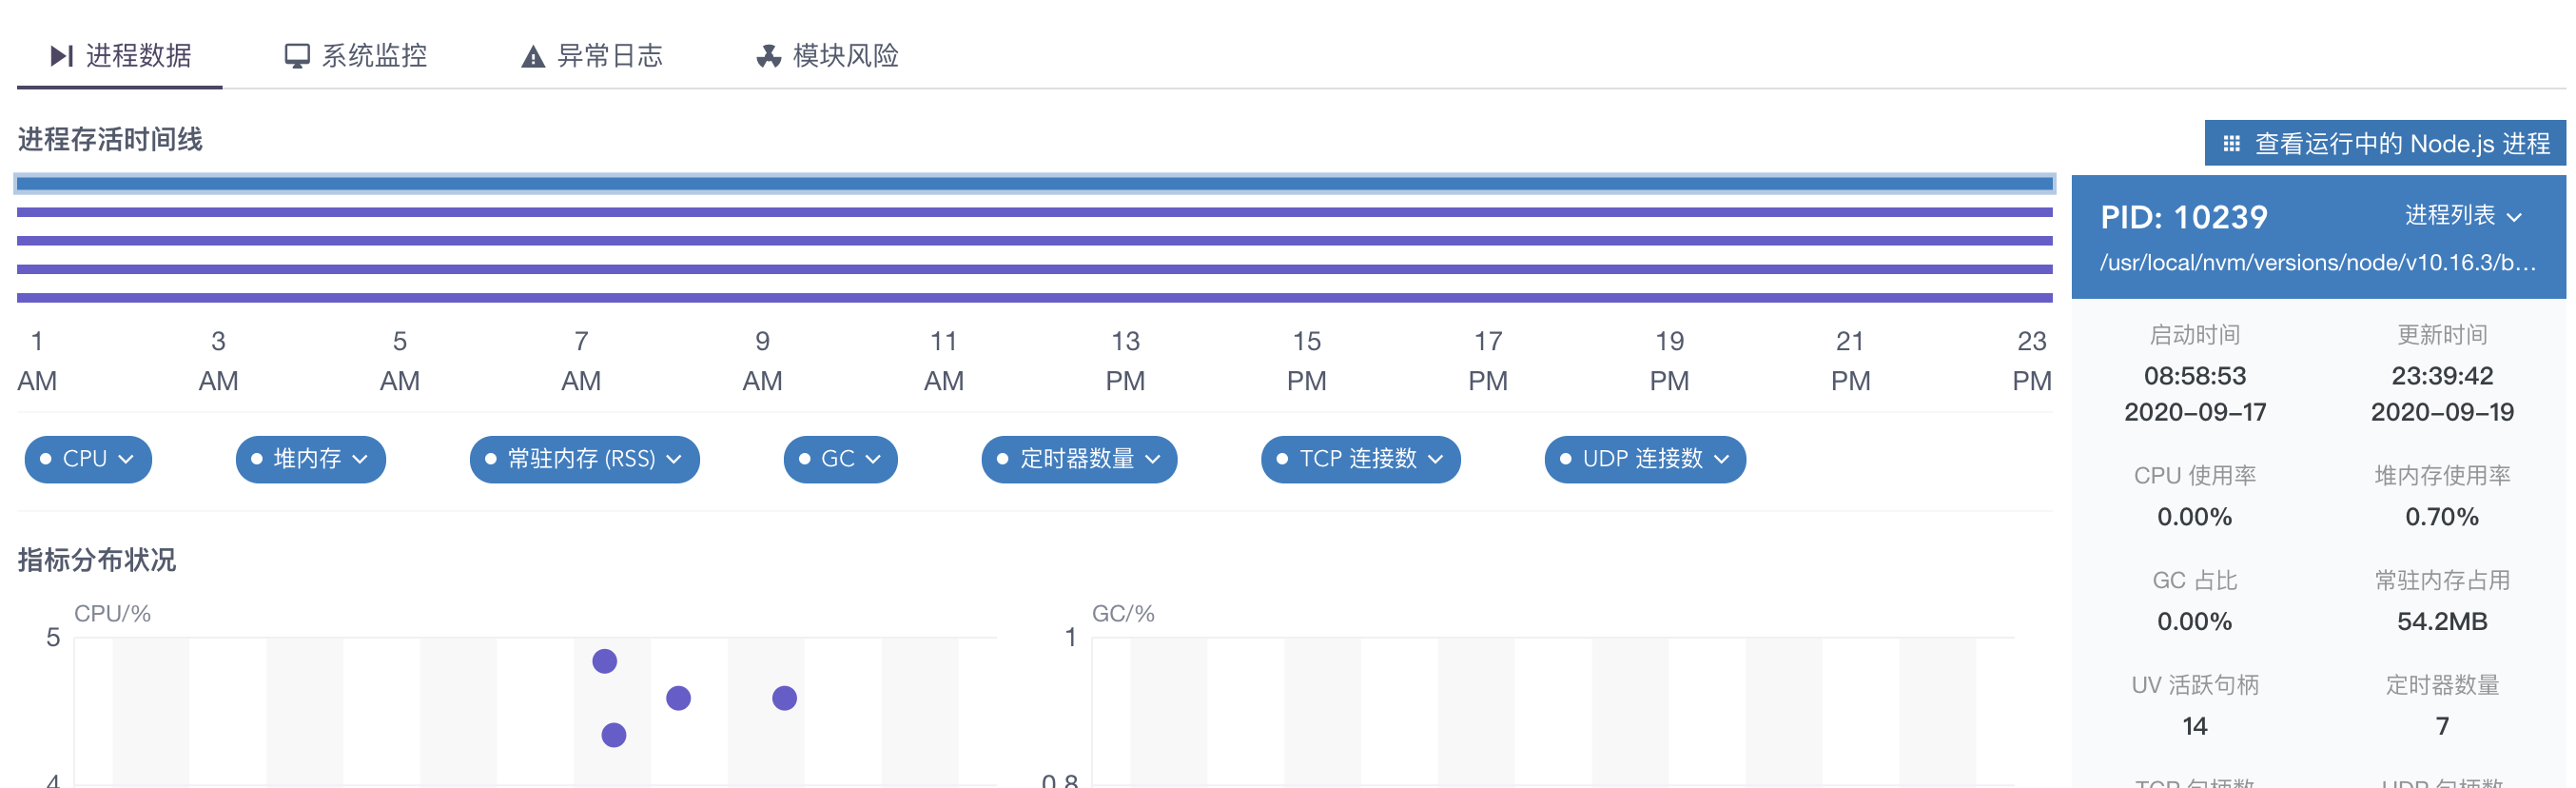Click the system monitor screen icon
This screenshot has width=2576, height=788.
tap(297, 56)
